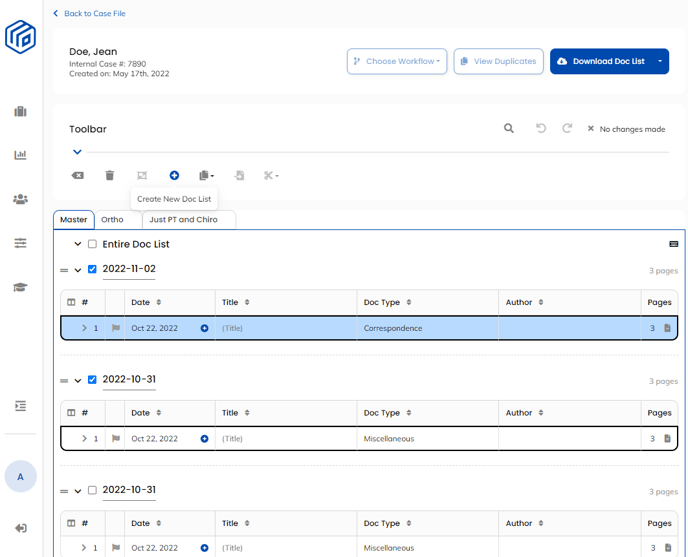Open the Choose Workflow dropdown
This screenshot has width=688, height=557.
tap(397, 61)
